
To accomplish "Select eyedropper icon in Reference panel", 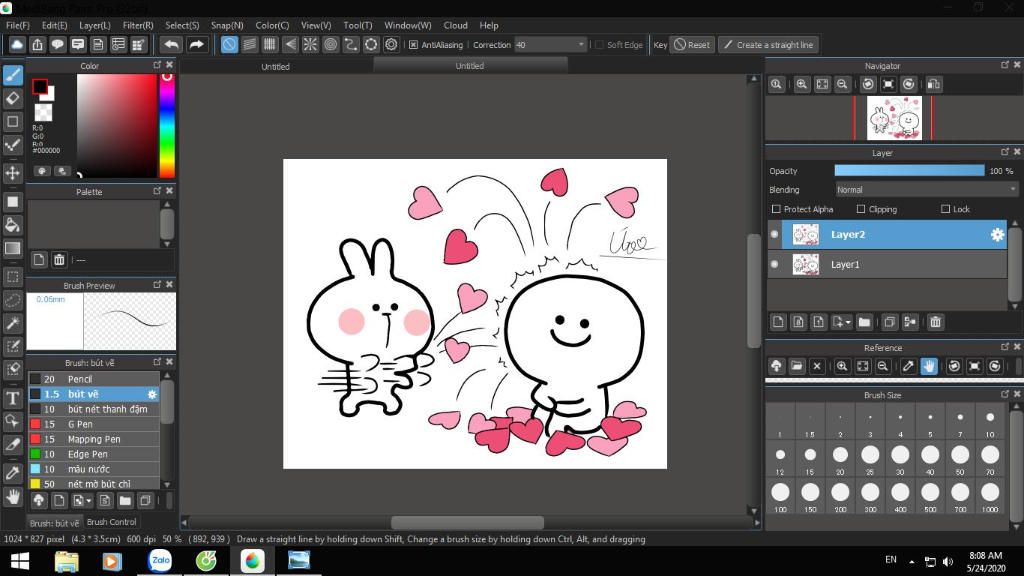I will point(908,366).
